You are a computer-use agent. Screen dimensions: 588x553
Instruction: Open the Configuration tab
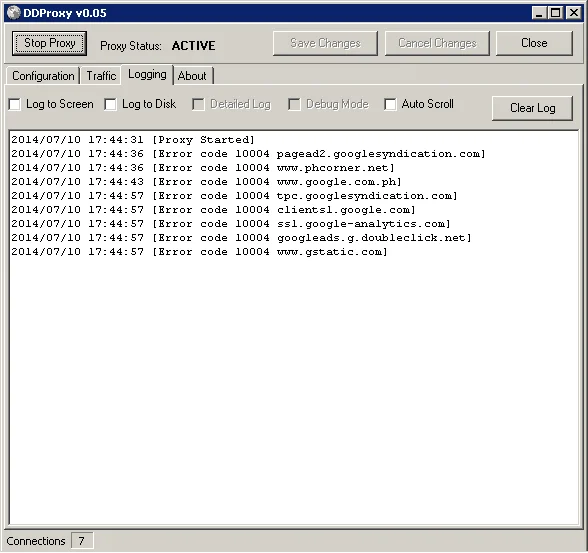click(x=43, y=76)
